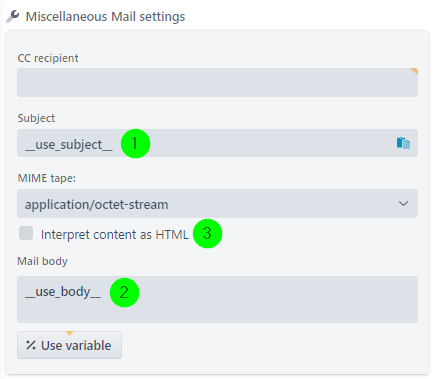This screenshot has height=379, width=435.
Task: Click the Use variable button
Action: [x=69, y=345]
